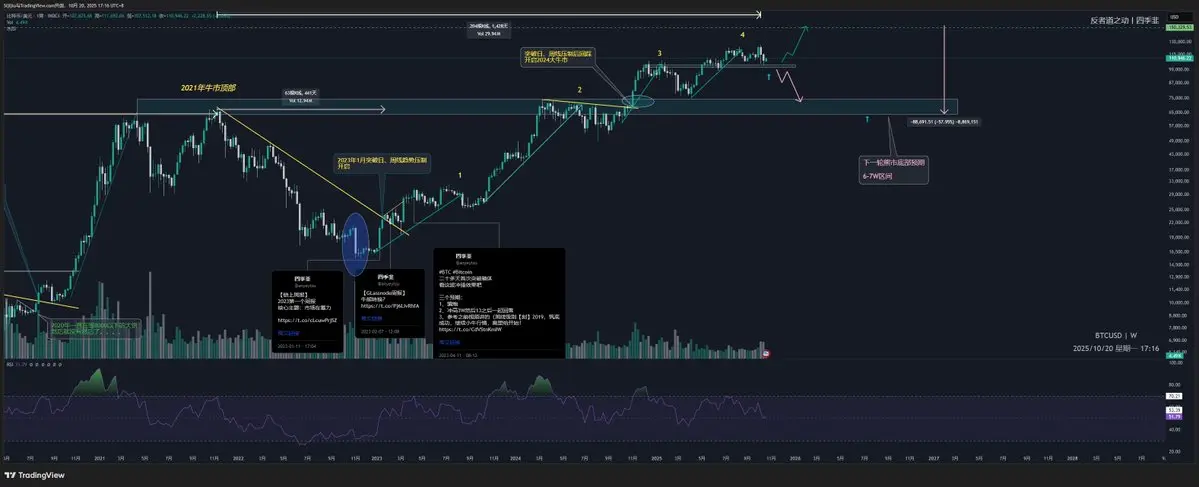This screenshot has width=1199, height=487.
Task: Click the 2027 label on the time axis
Action: coord(934,458)
